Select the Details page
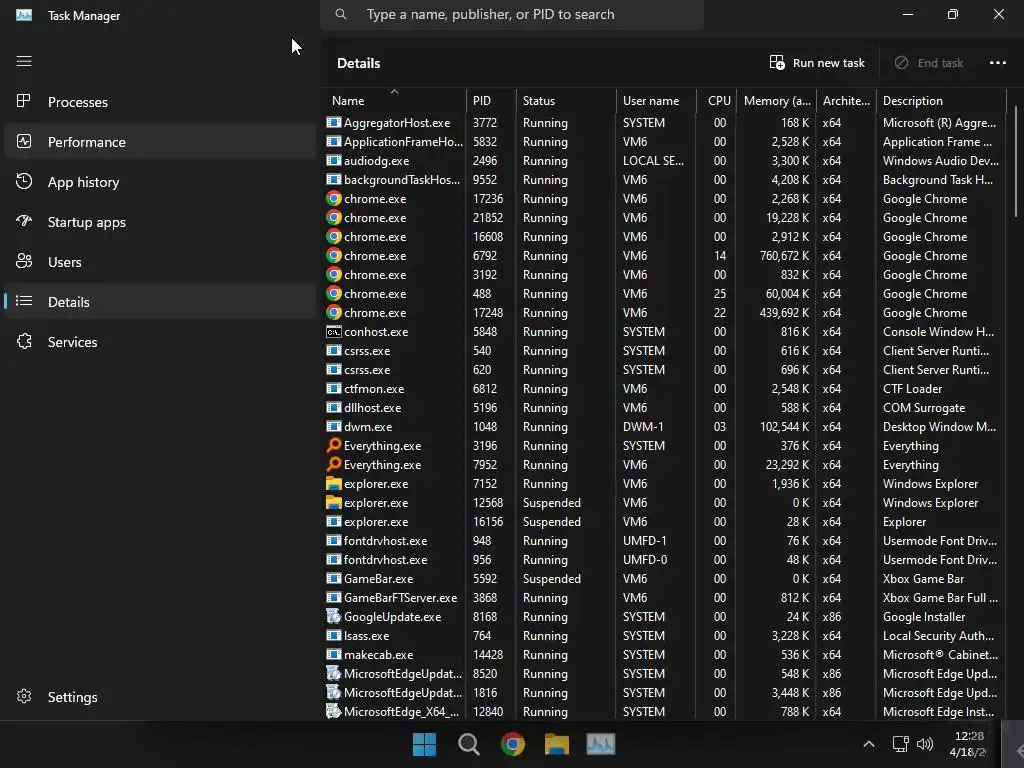1024x768 pixels. 160,301
